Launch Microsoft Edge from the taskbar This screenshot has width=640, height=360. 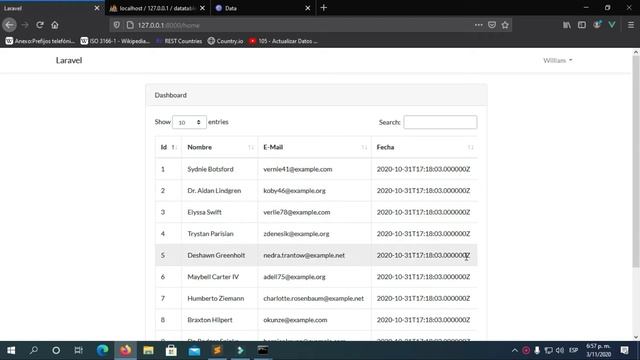click(102, 350)
